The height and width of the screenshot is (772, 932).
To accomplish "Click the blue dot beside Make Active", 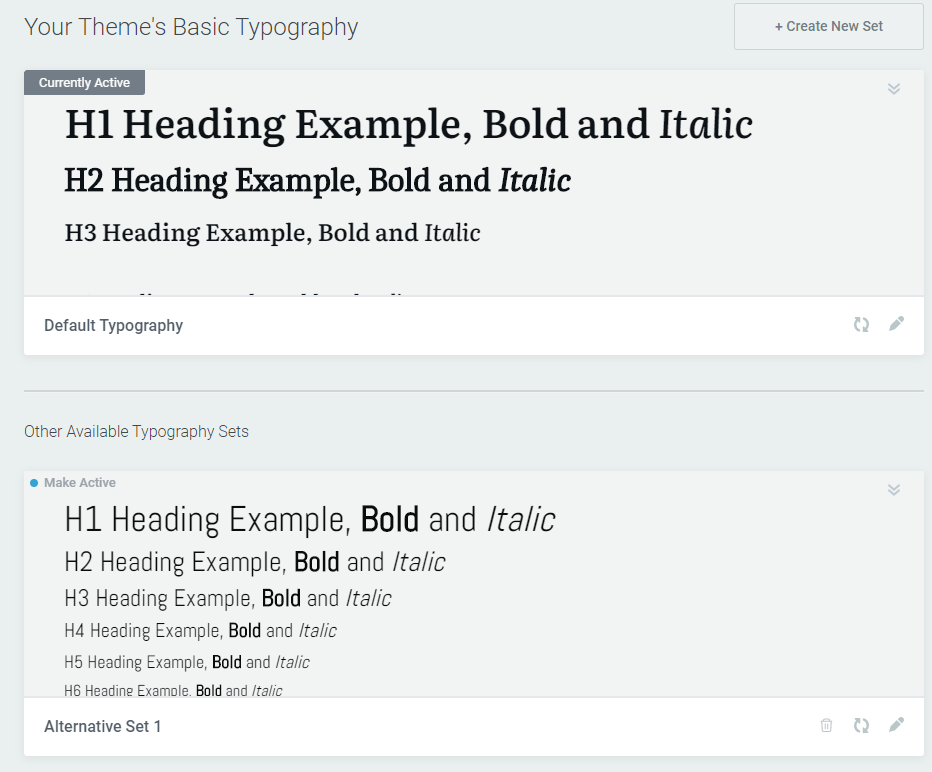I will click(x=34, y=483).
